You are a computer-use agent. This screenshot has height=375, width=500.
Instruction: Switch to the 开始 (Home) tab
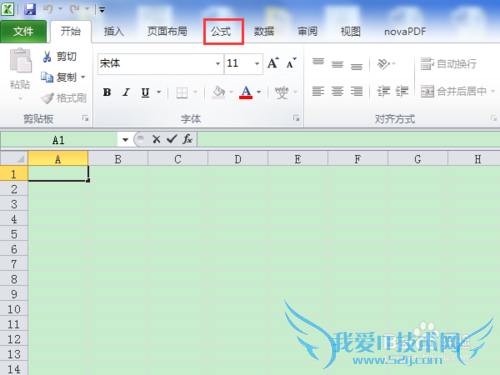71,32
